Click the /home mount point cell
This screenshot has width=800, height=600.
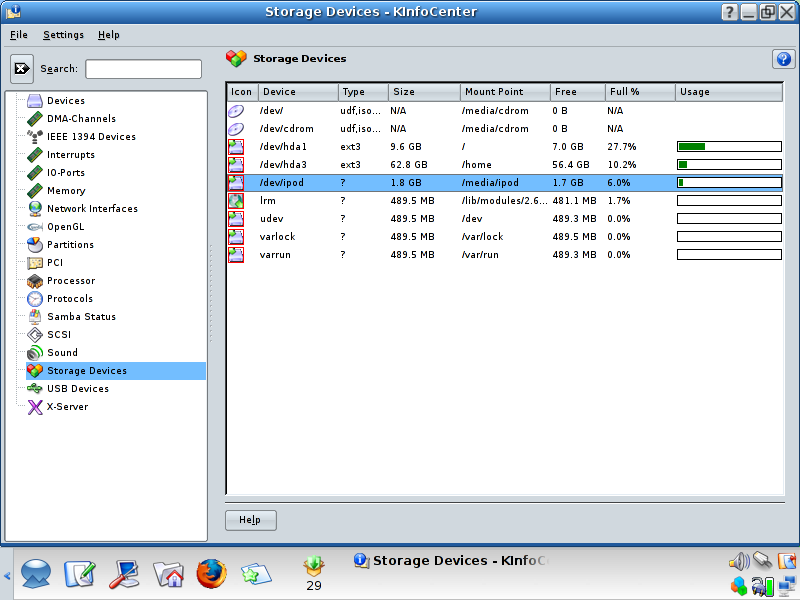(x=477, y=165)
